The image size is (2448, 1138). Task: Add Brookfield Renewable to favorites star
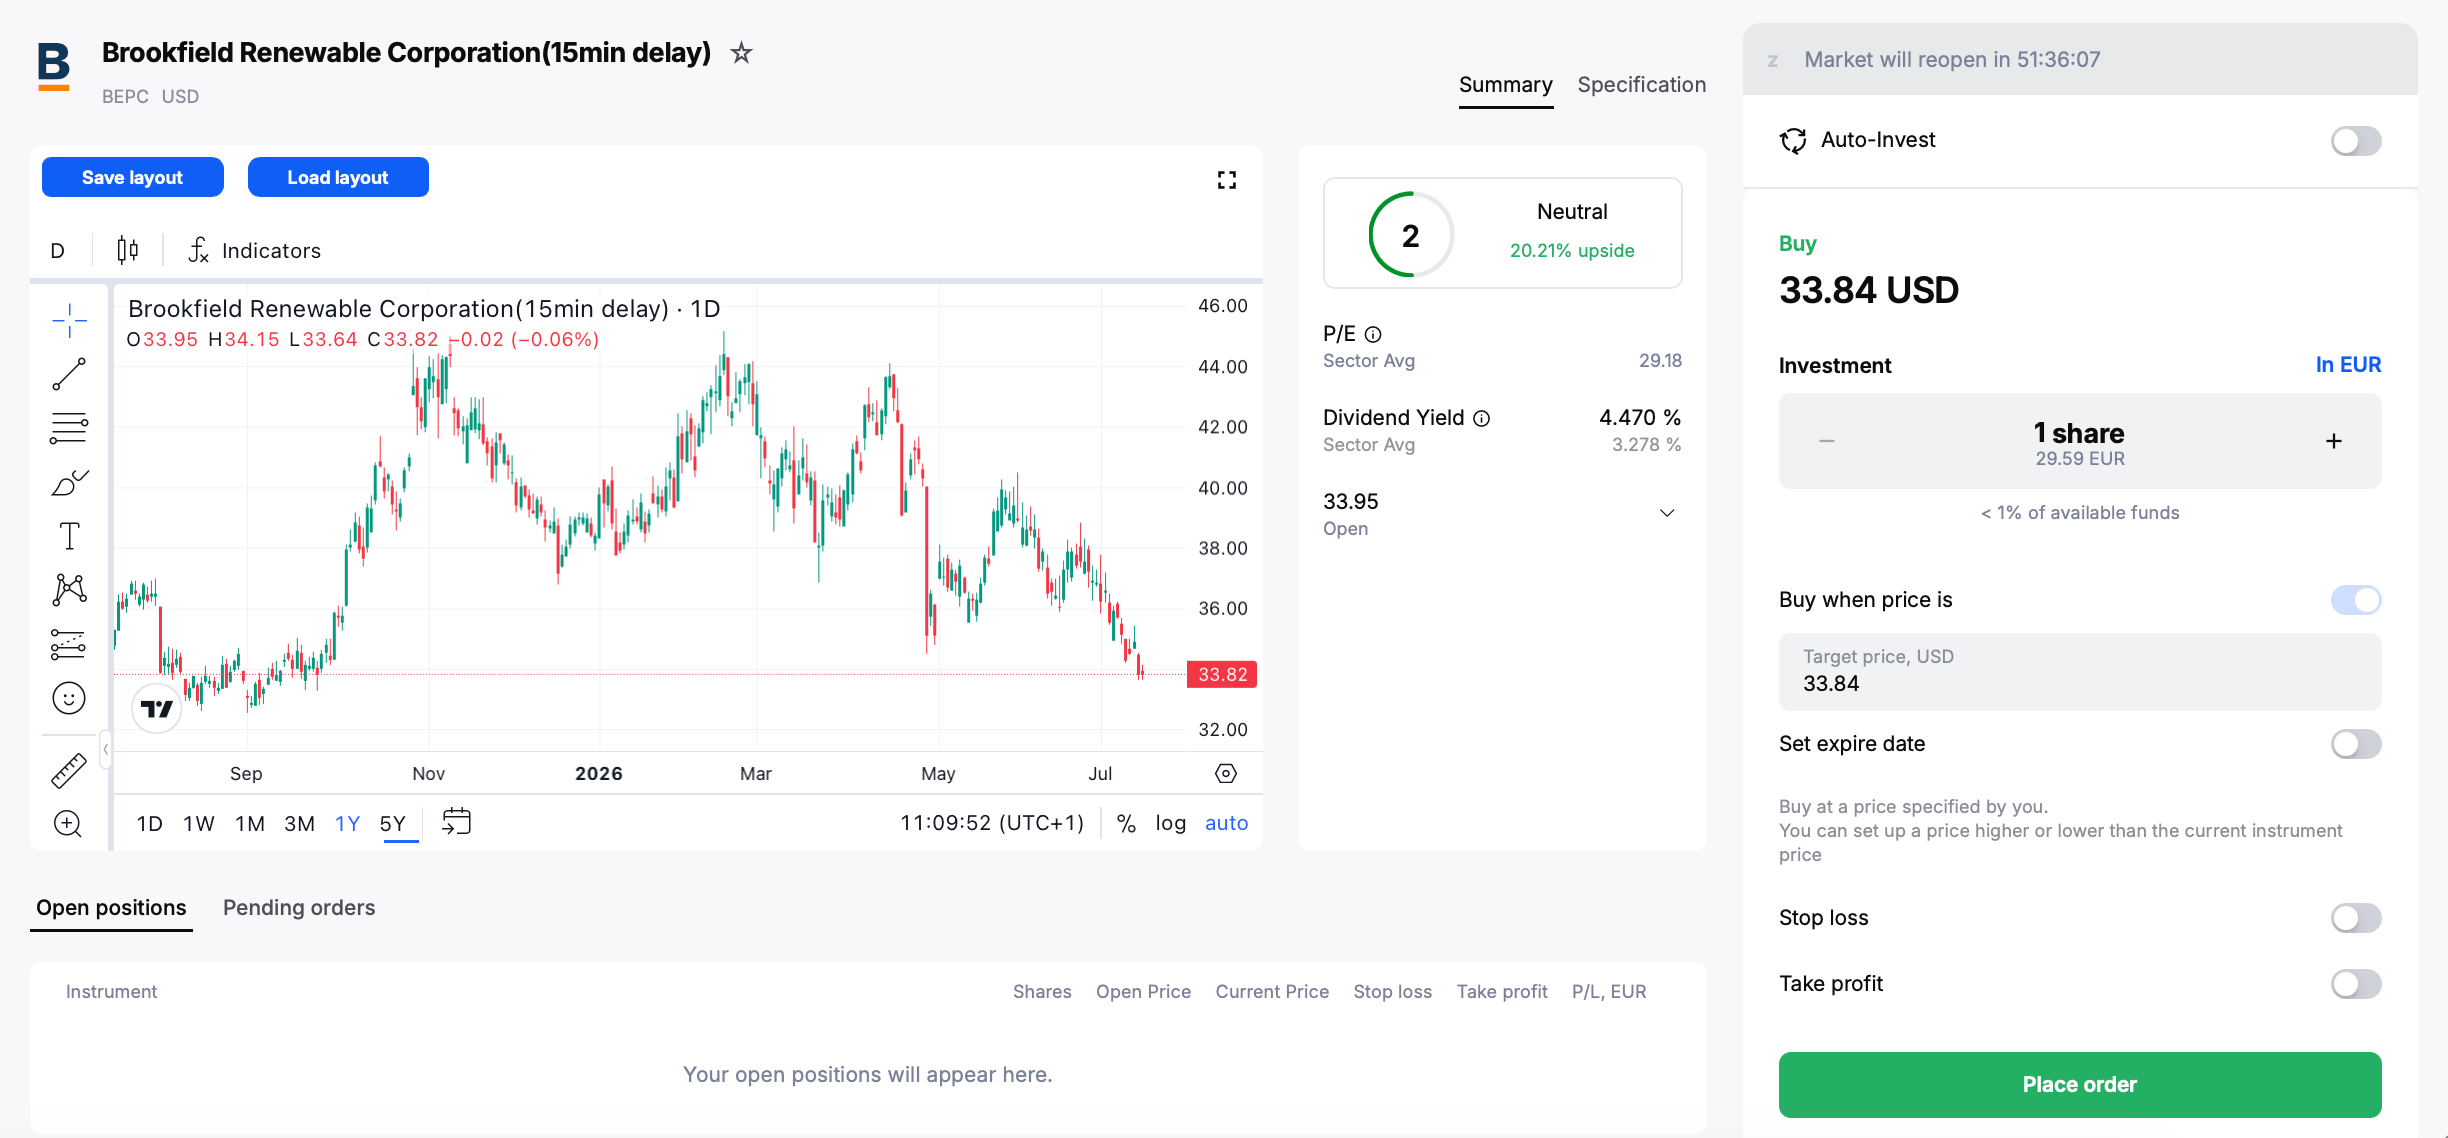[741, 52]
